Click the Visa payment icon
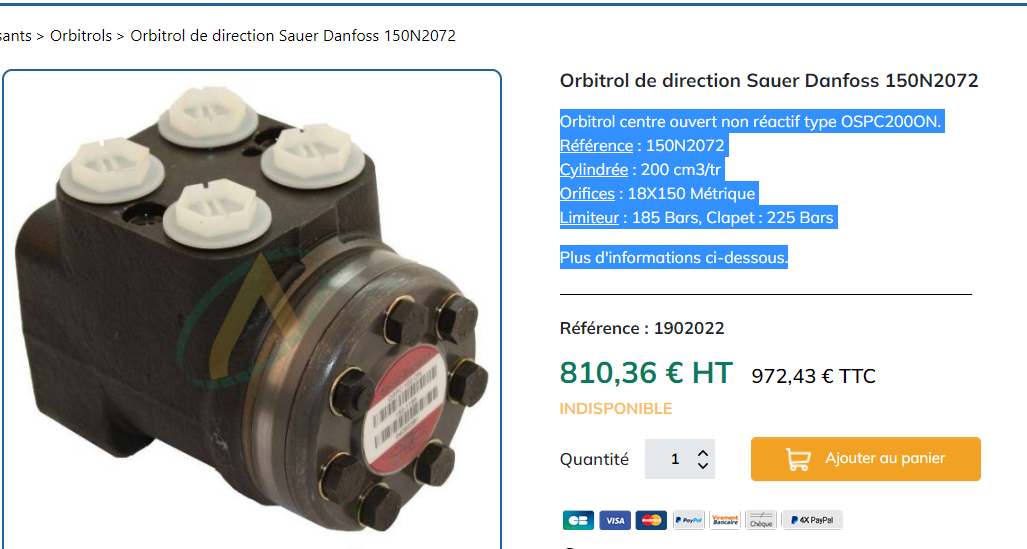 [615, 520]
